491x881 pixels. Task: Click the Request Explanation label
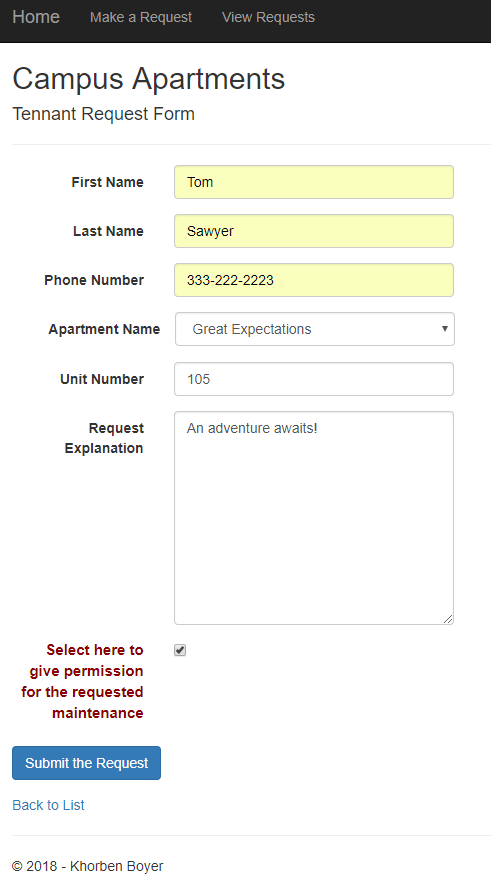[104, 438]
